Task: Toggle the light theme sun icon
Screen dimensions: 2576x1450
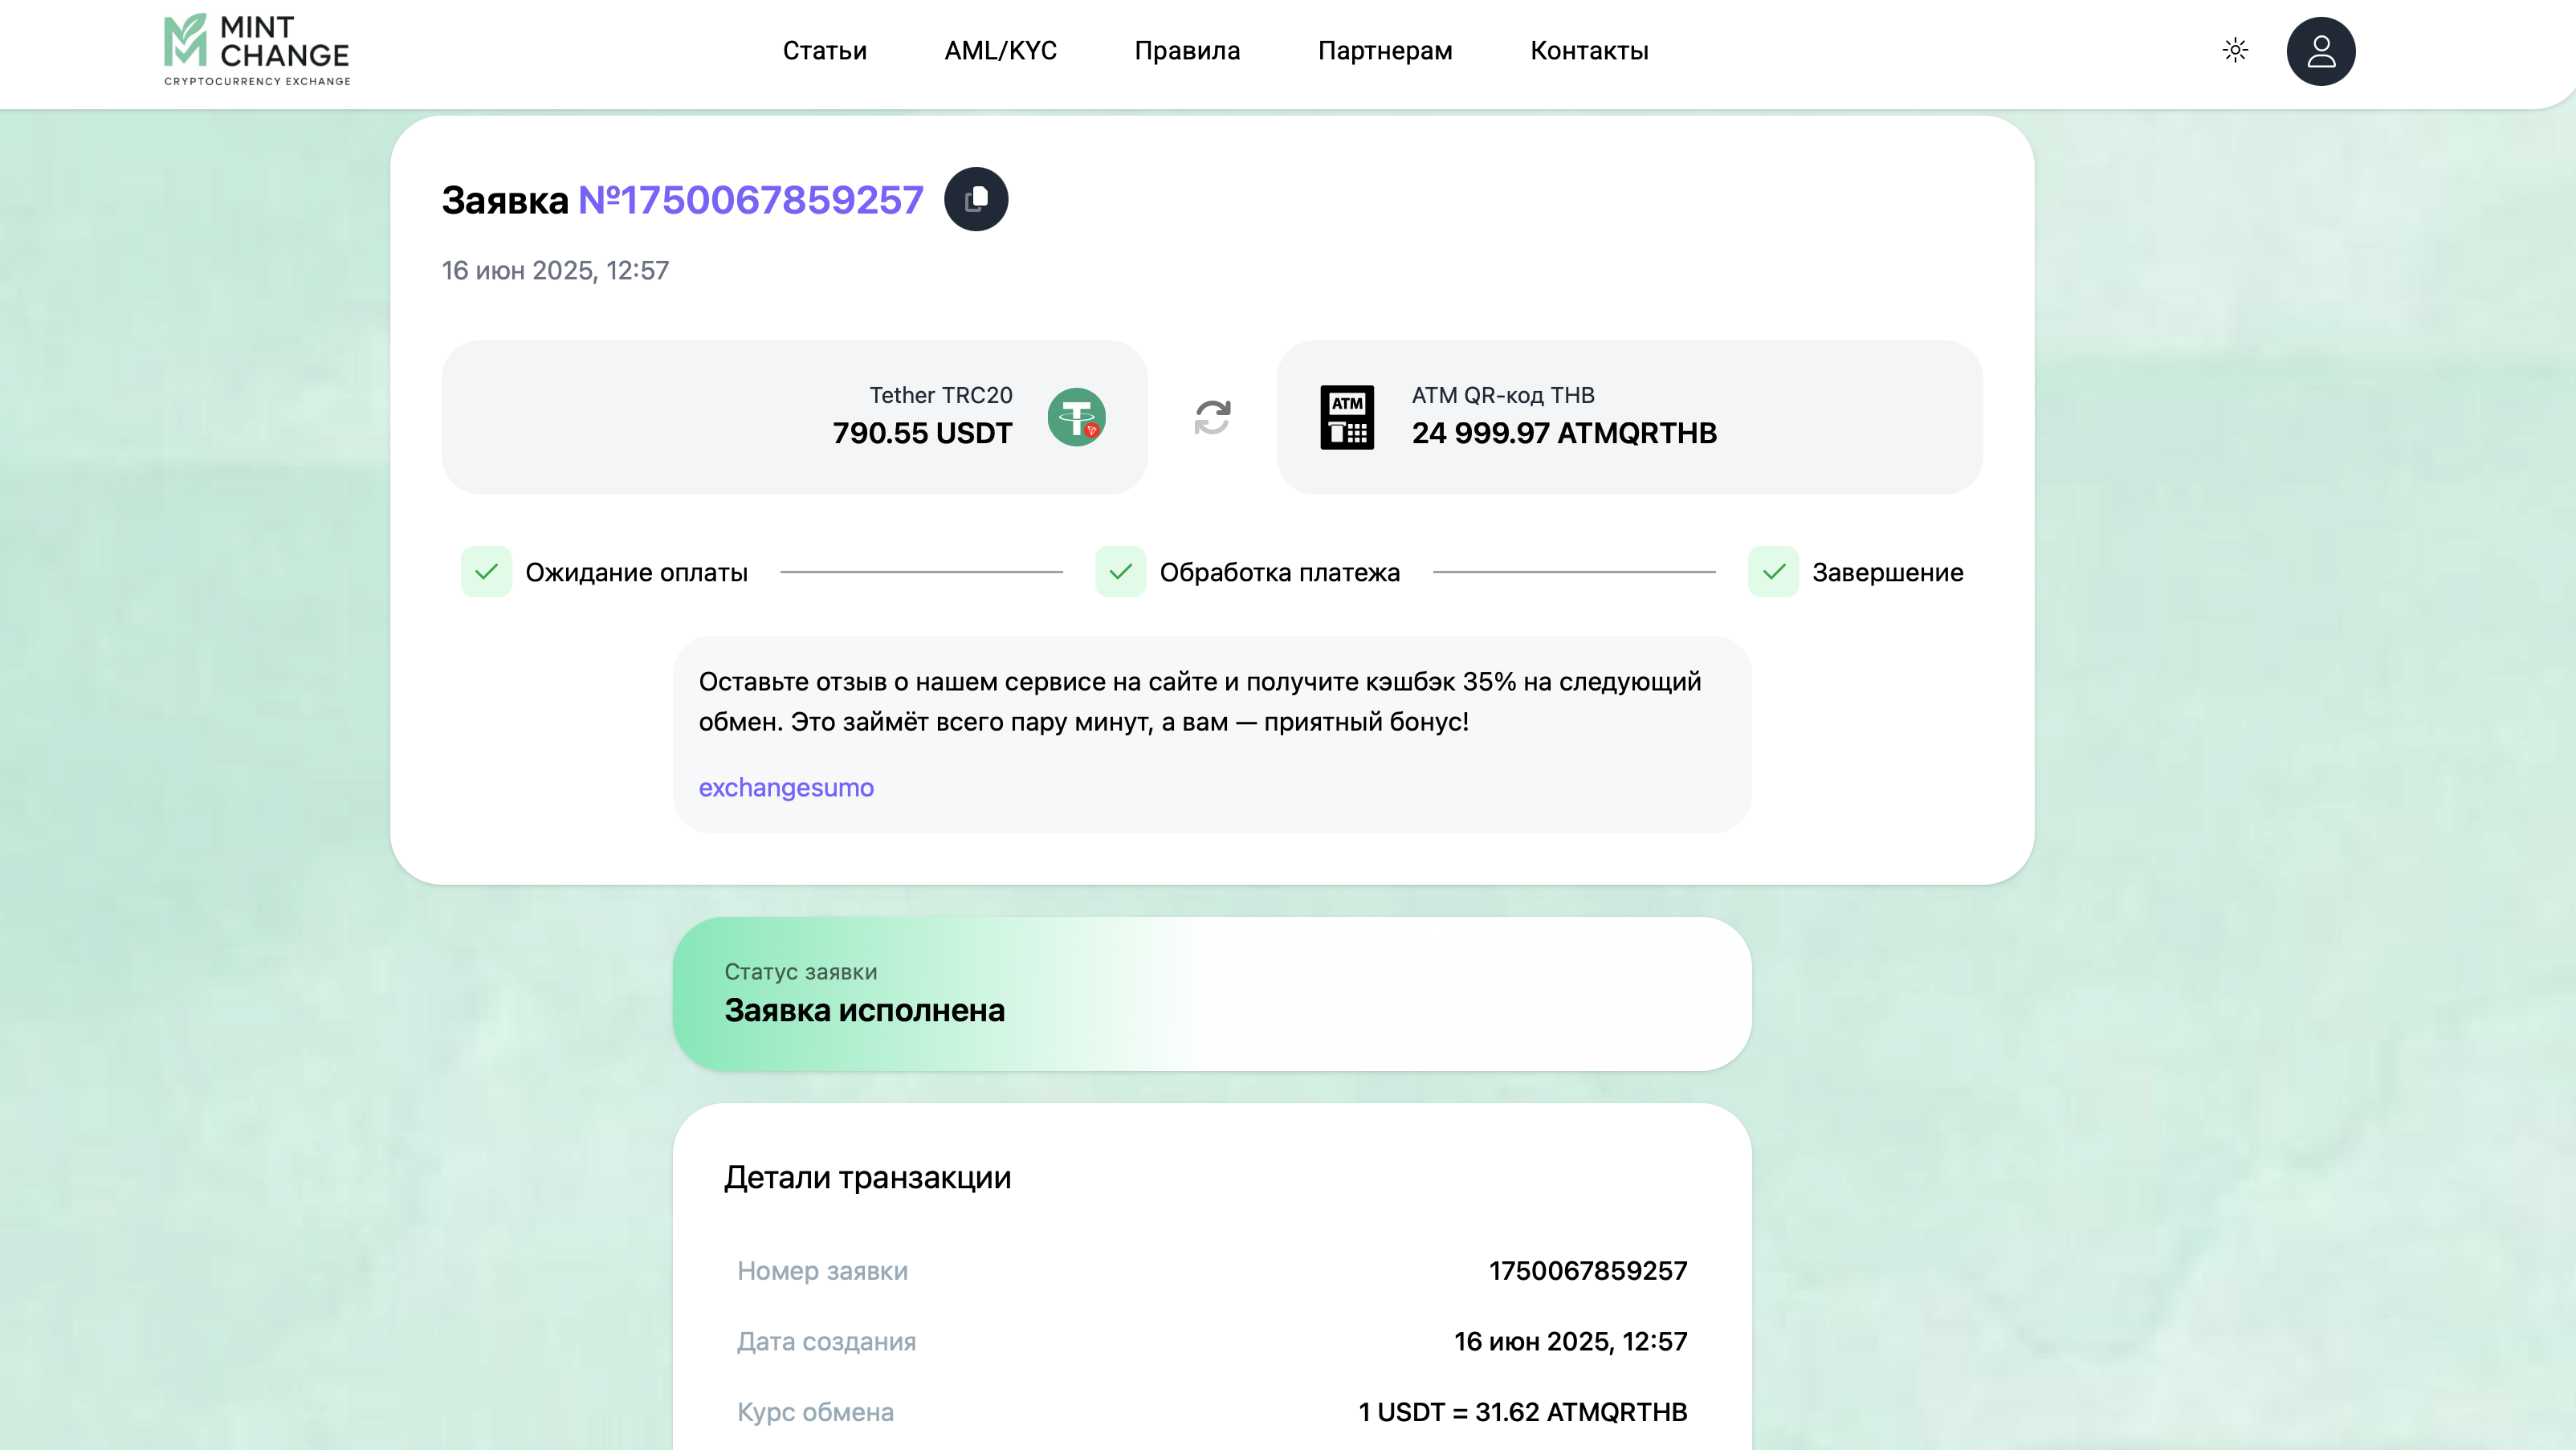Action: tap(2235, 50)
